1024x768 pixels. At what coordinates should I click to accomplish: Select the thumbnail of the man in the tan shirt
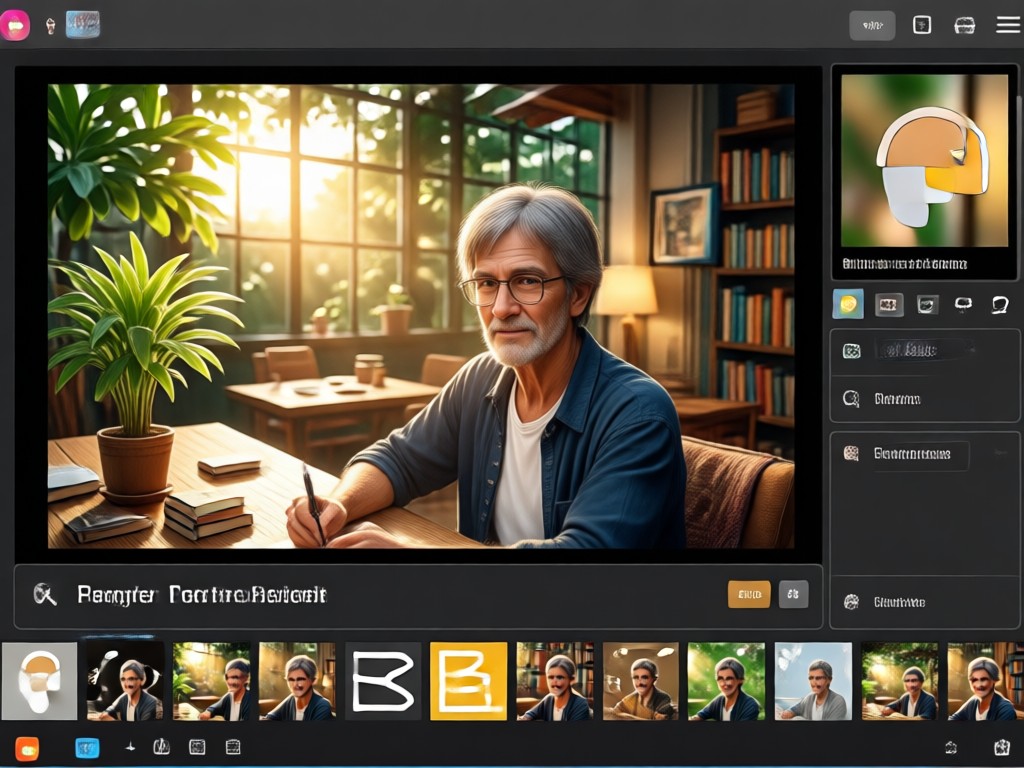[641, 681]
